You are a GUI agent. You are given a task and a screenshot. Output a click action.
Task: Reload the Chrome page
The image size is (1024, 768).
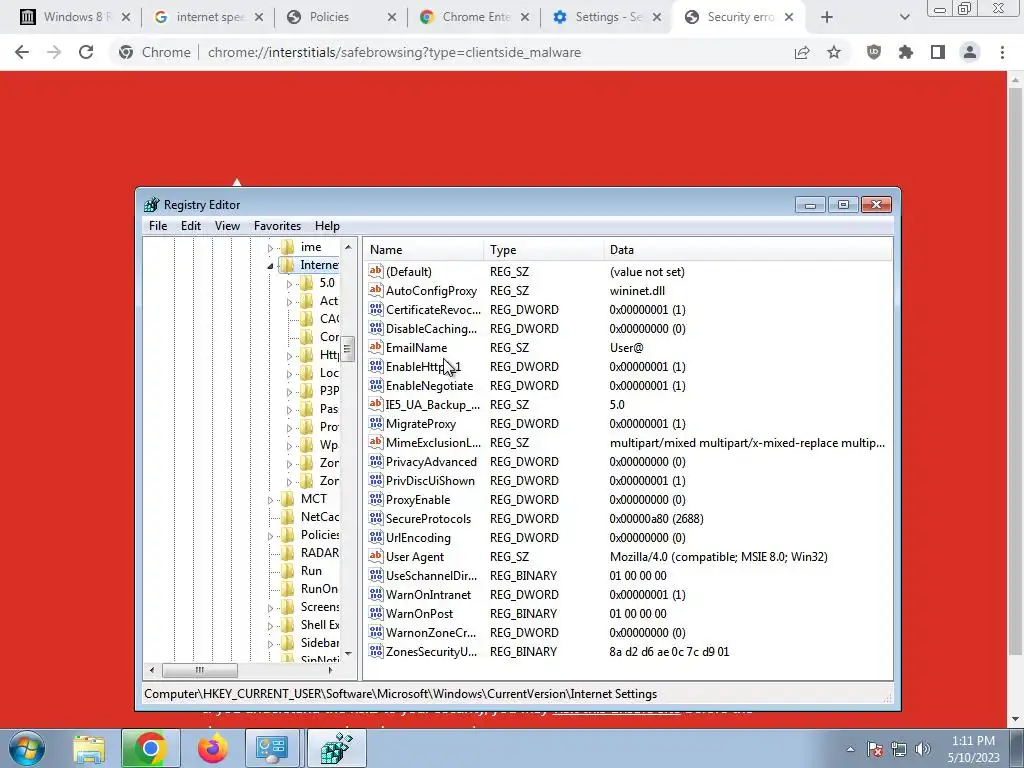(x=86, y=52)
